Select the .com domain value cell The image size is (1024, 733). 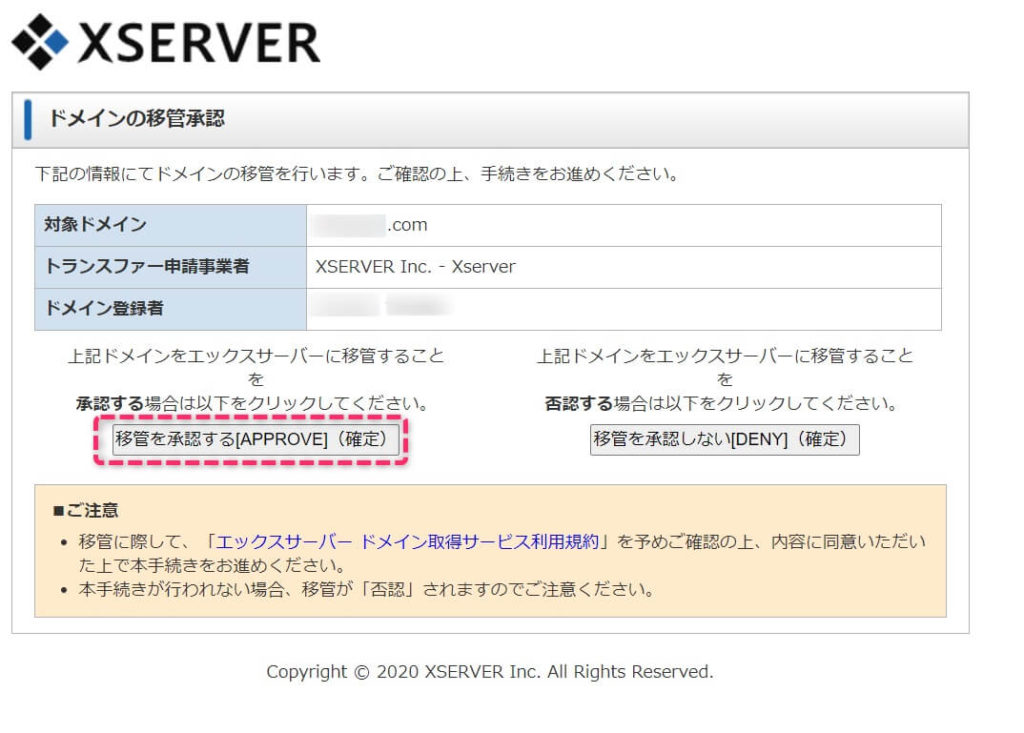(624, 225)
